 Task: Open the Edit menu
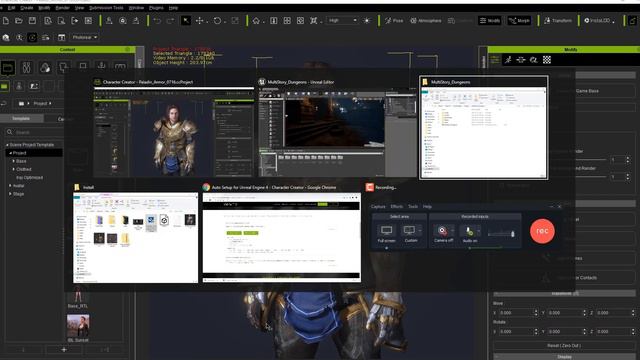click(x=11, y=8)
